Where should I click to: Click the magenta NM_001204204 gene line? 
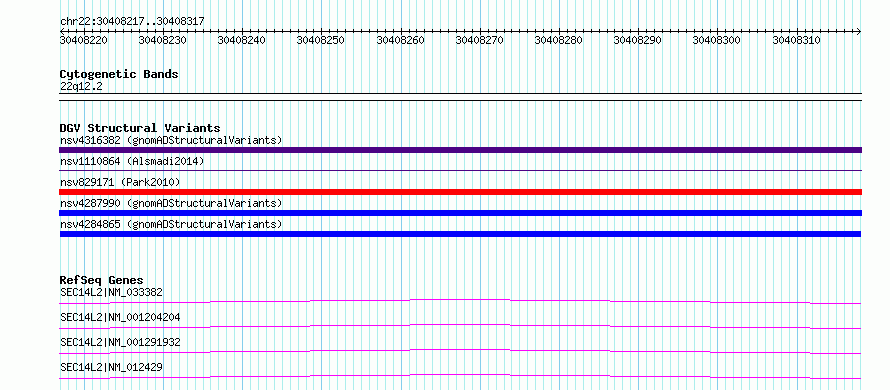click(x=460, y=326)
